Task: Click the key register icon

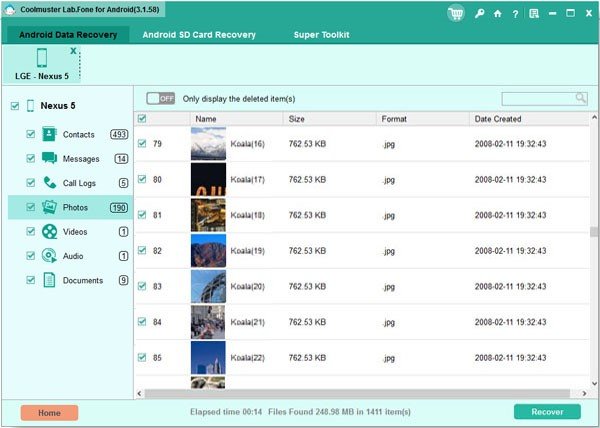Action: pos(479,14)
